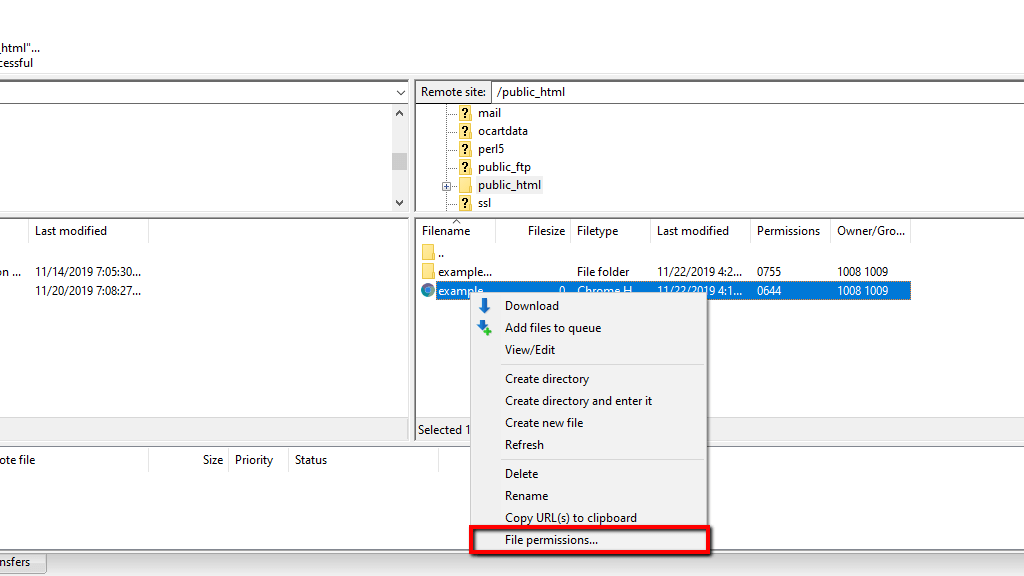
Task: Select ocartdata in the remote directory tree
Action: (x=503, y=130)
